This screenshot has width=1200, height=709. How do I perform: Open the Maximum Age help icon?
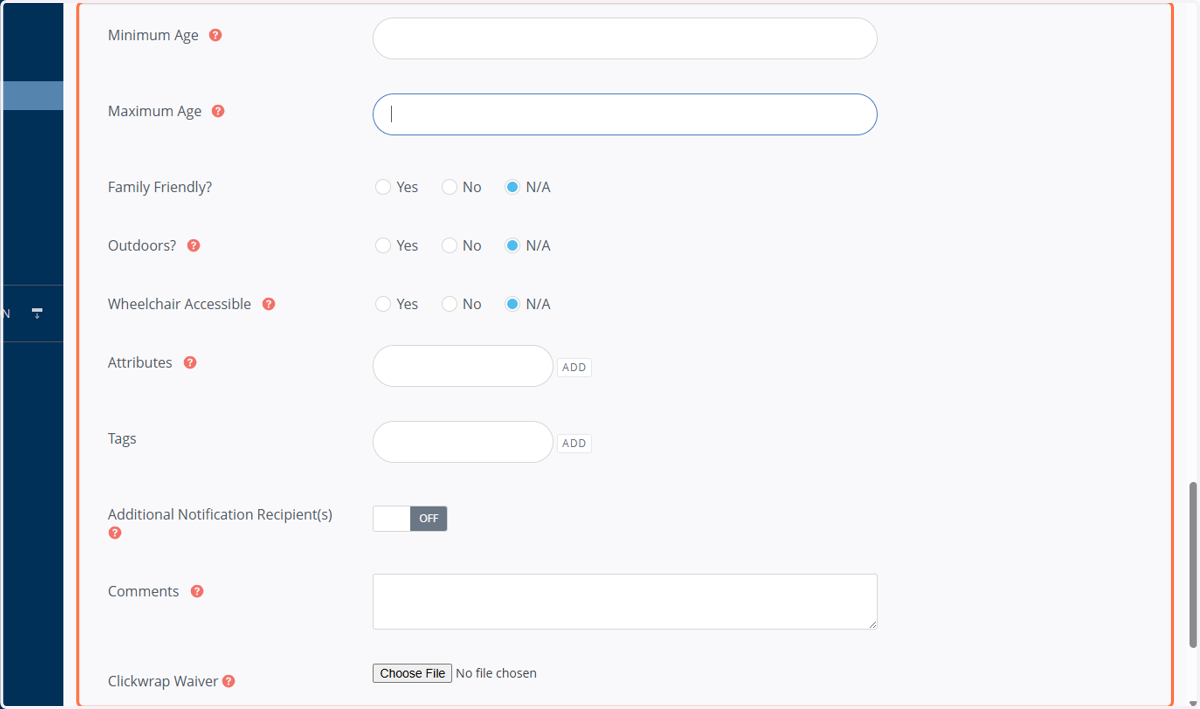pos(218,111)
